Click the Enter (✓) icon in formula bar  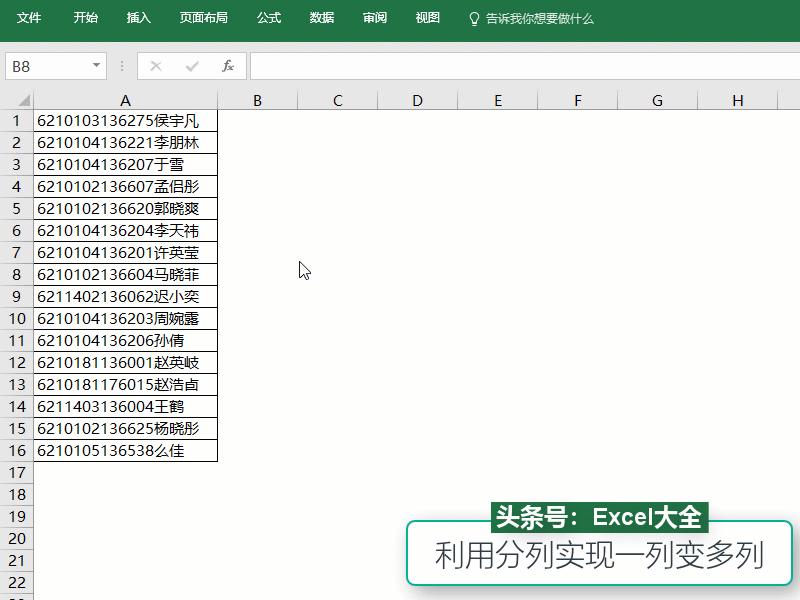click(x=190, y=65)
